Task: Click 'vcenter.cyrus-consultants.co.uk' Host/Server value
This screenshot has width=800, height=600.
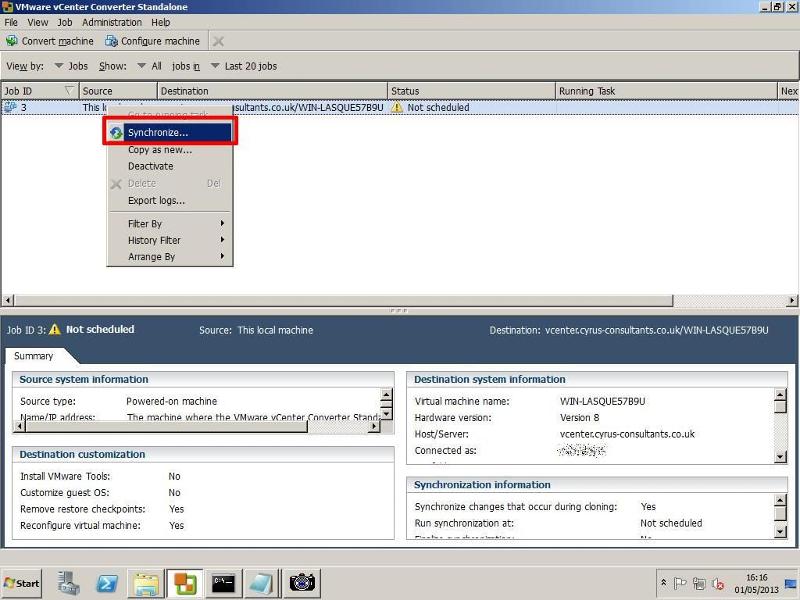Action: coord(627,434)
